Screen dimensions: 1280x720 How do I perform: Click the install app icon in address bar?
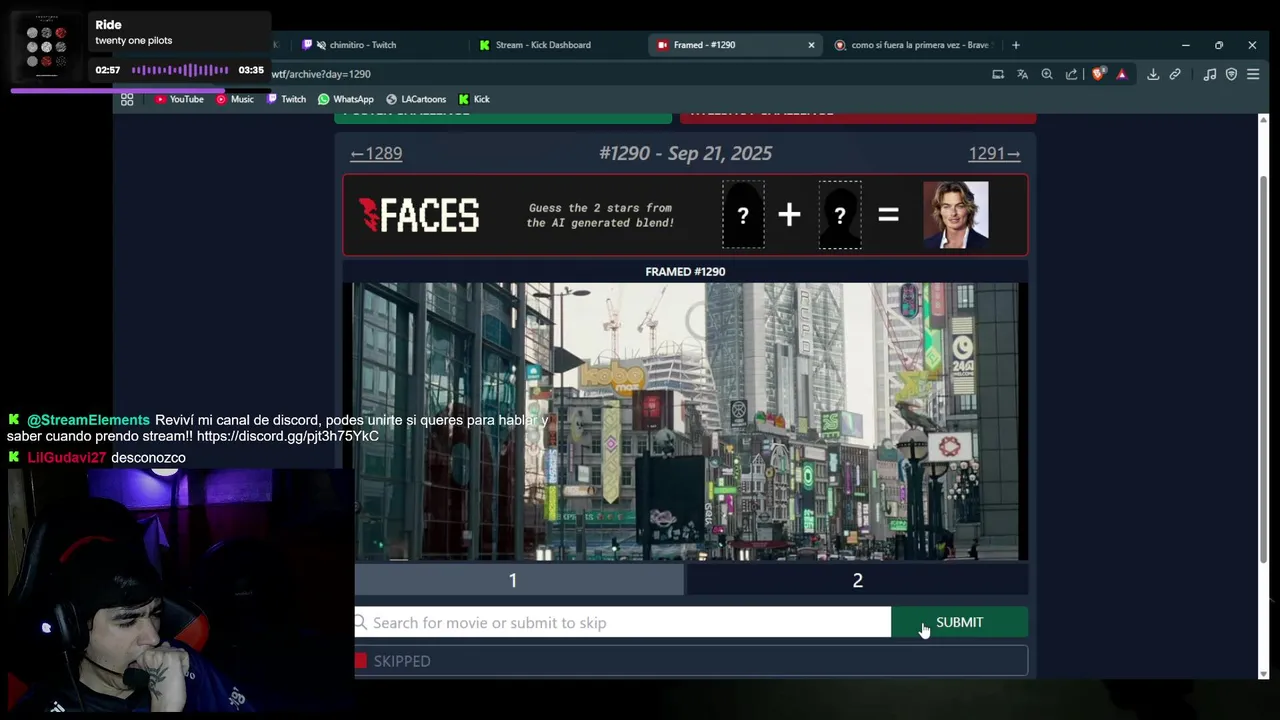[998, 74]
